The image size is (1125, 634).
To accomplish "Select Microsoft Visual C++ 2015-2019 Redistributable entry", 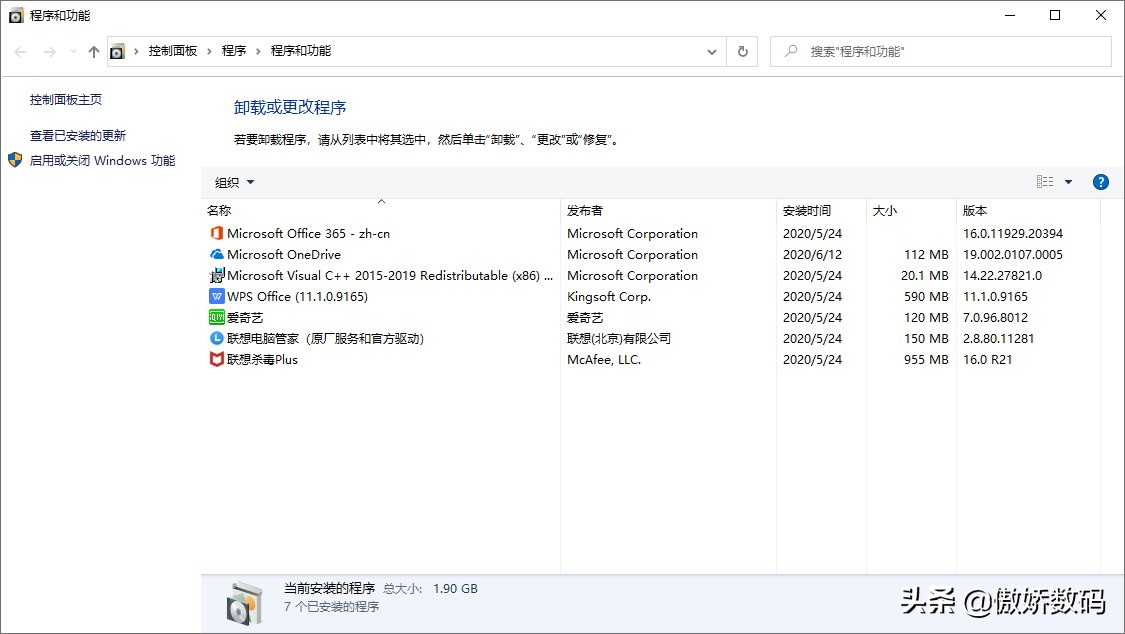I will point(390,275).
